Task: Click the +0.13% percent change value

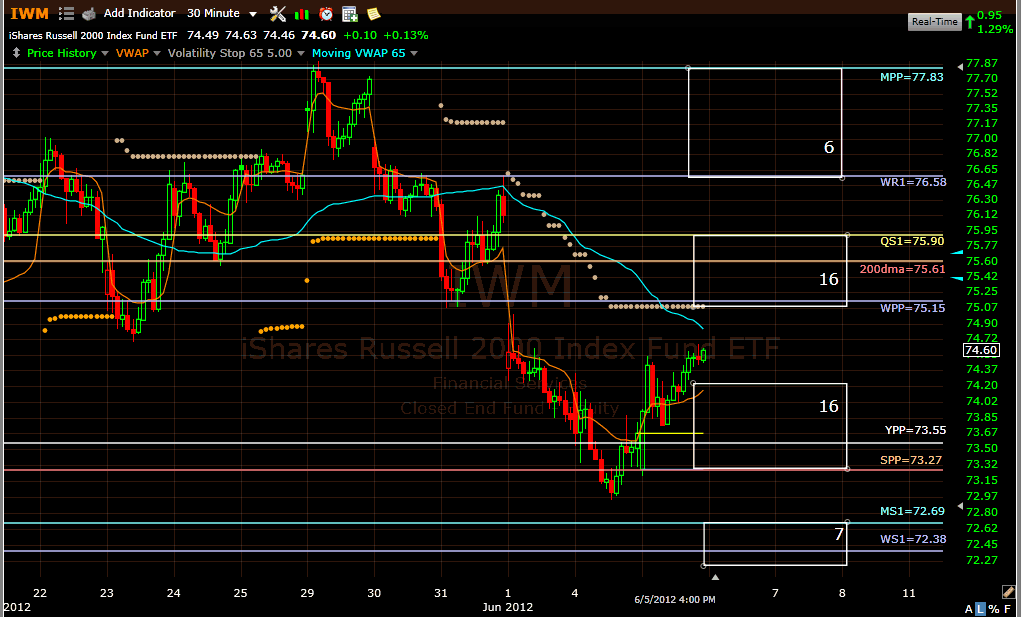Action: 405,35
